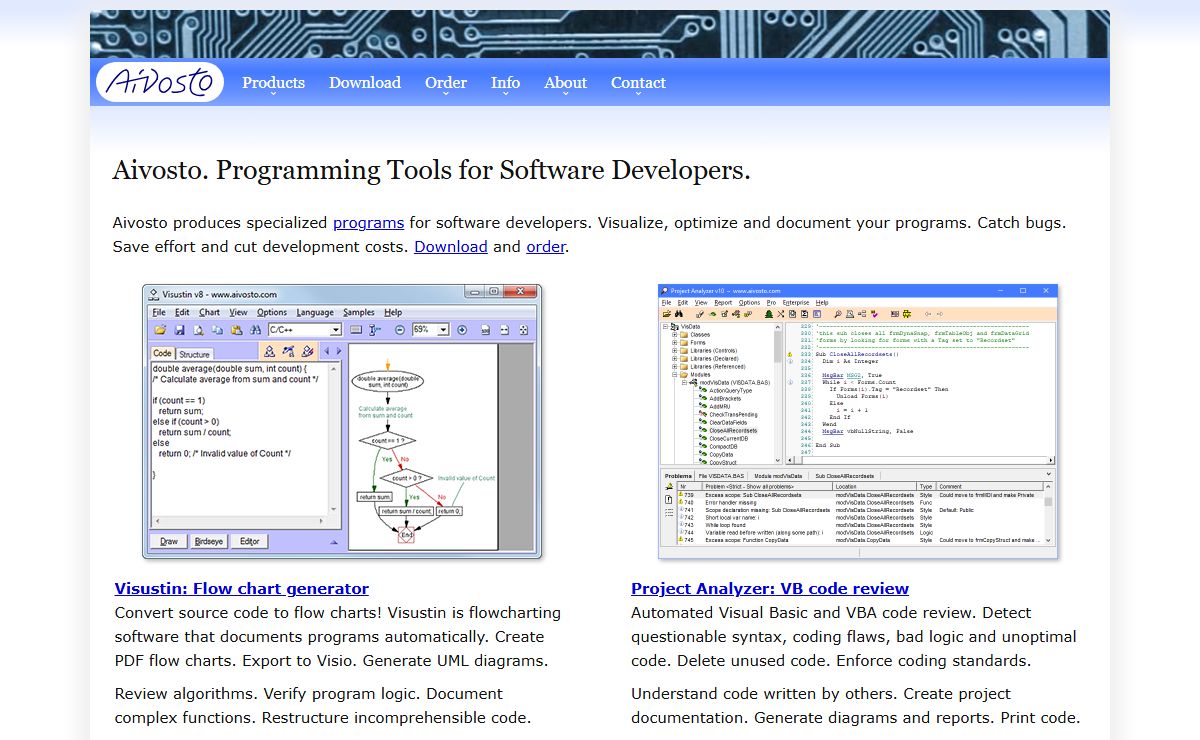
Task: Click the Aivosto logo
Action: coord(160,82)
